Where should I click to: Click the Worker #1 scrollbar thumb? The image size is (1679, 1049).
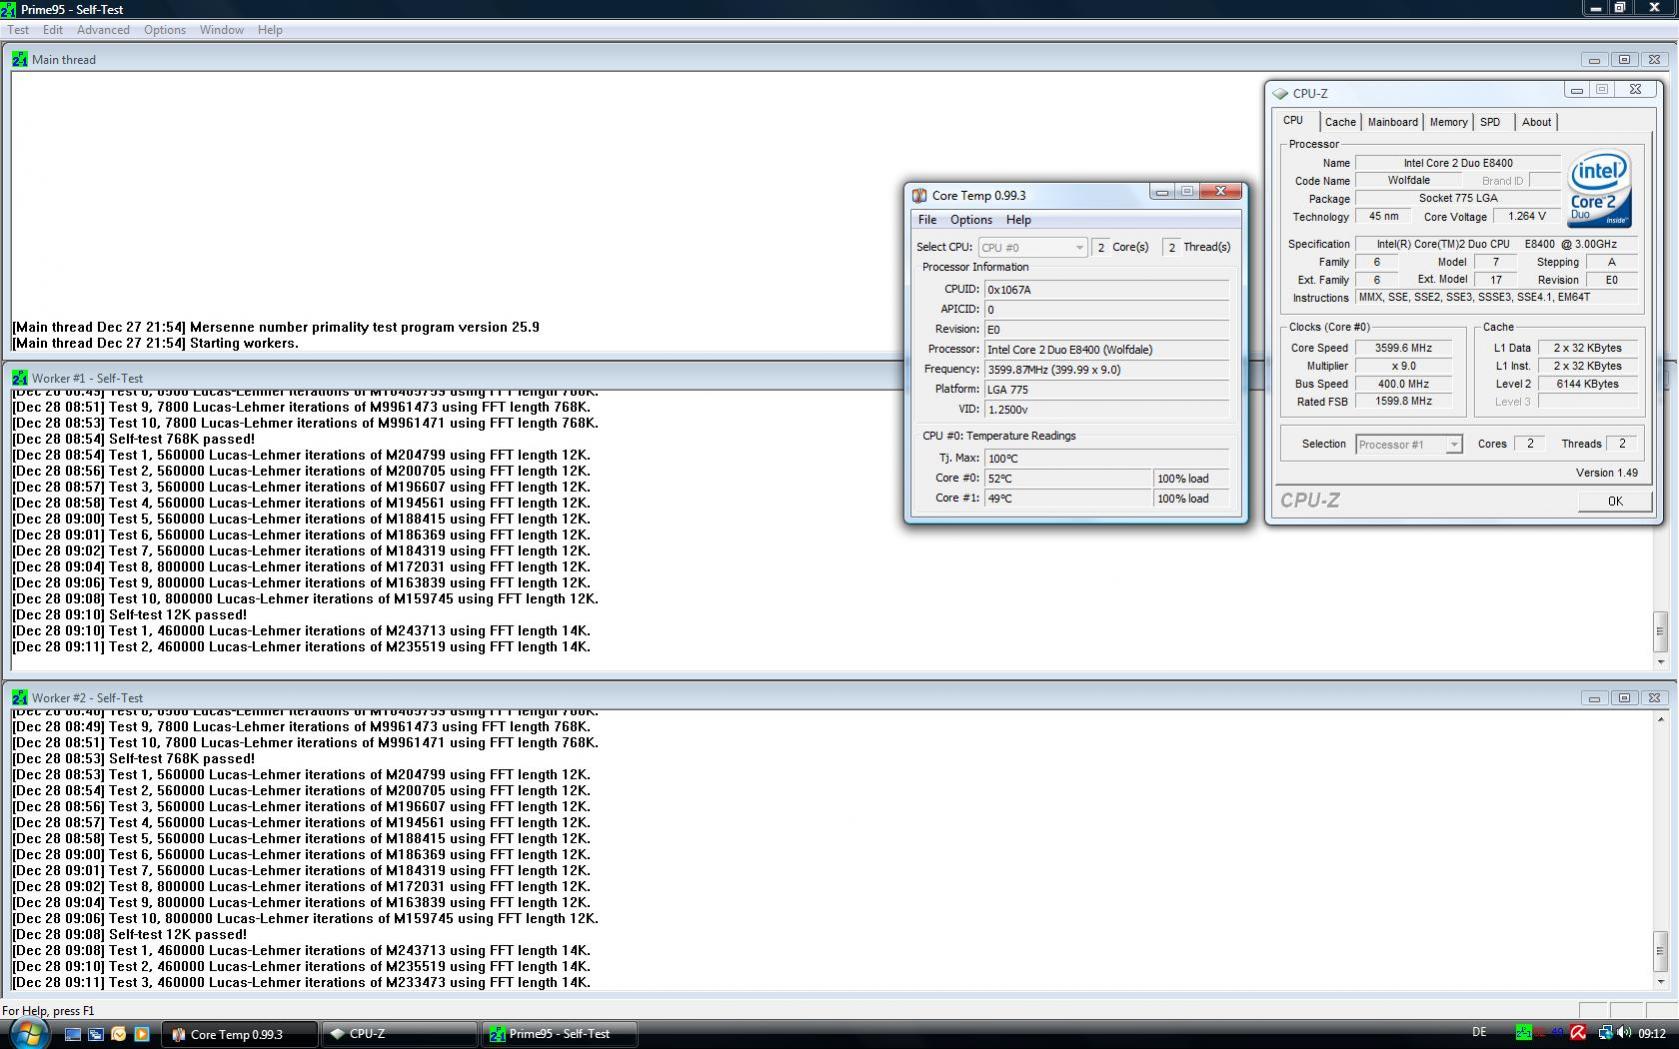coord(1661,631)
